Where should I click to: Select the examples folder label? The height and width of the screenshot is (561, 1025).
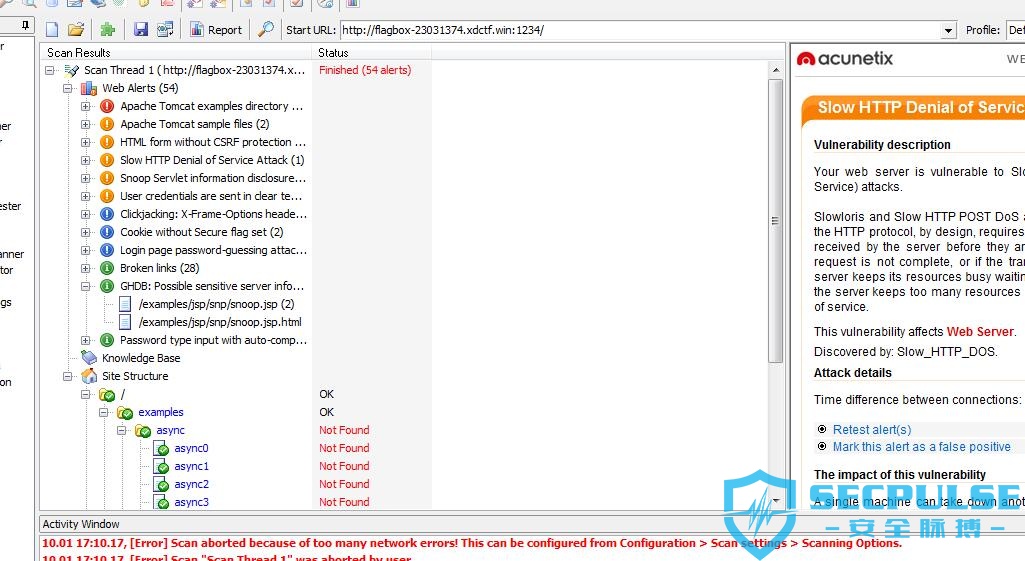(x=161, y=412)
